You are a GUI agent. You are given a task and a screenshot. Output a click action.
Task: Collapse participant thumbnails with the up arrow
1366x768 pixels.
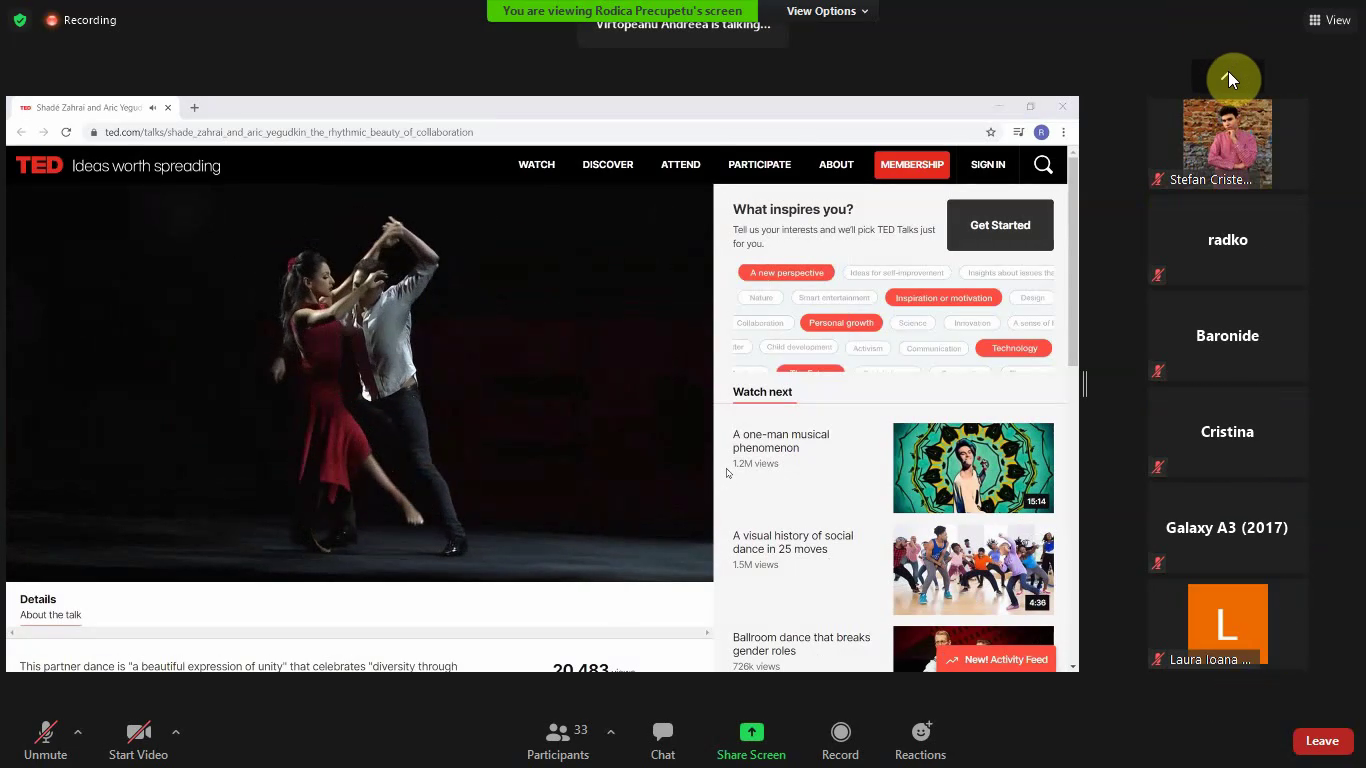(x=1228, y=78)
